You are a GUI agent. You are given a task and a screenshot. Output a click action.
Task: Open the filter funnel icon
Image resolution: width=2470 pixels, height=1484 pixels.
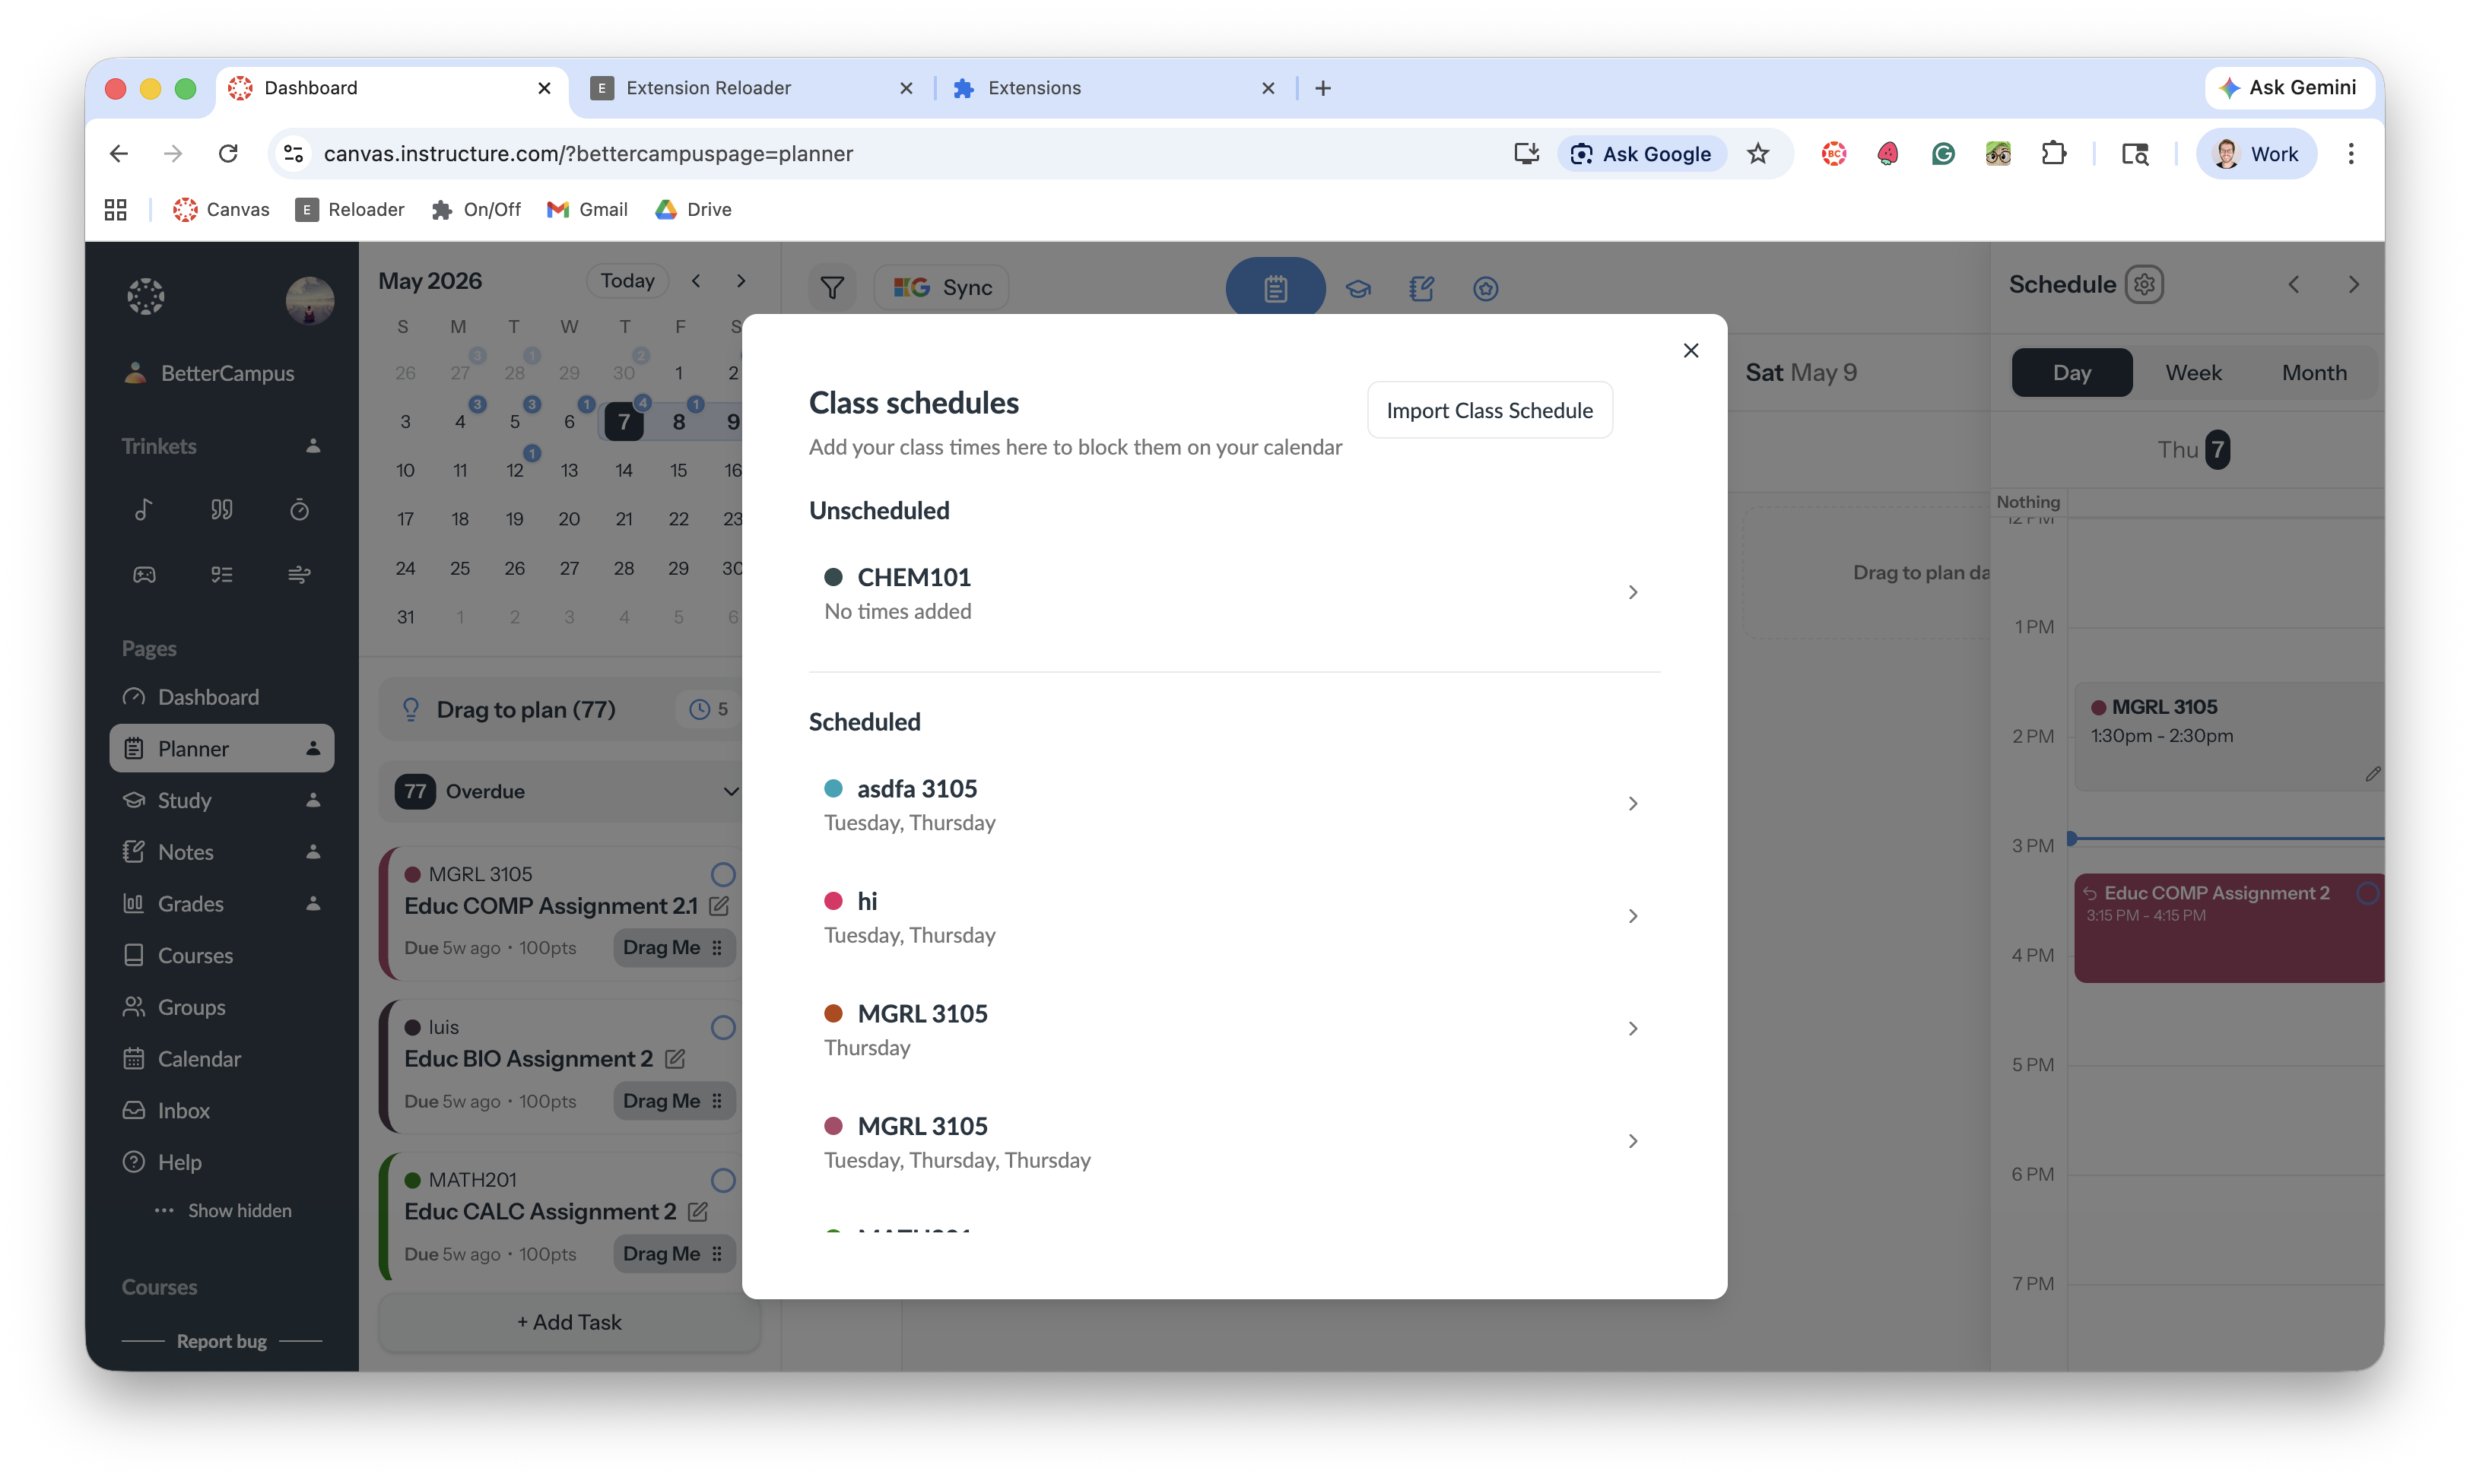click(832, 288)
